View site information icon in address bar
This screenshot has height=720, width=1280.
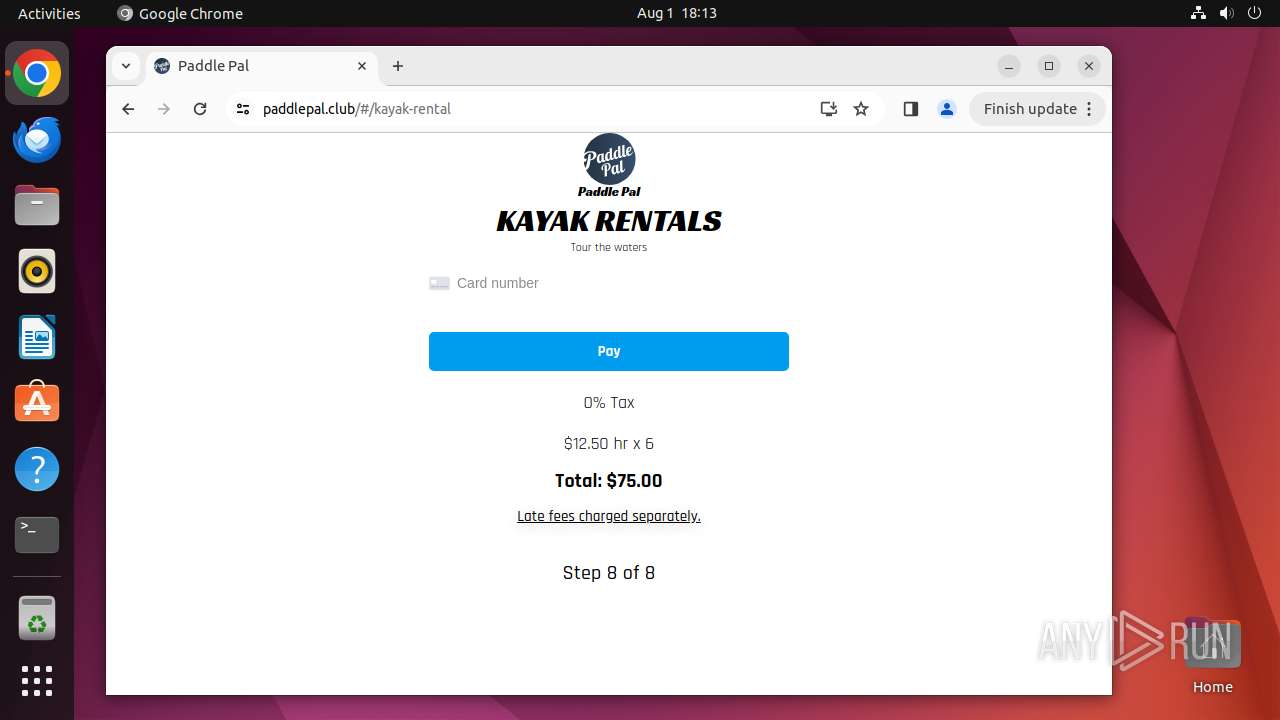pos(242,109)
